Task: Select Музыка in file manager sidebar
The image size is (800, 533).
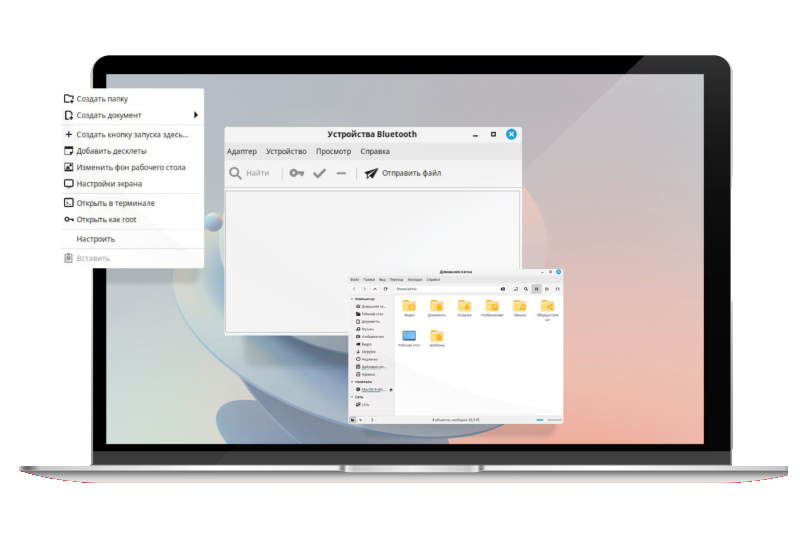Action: click(x=365, y=329)
